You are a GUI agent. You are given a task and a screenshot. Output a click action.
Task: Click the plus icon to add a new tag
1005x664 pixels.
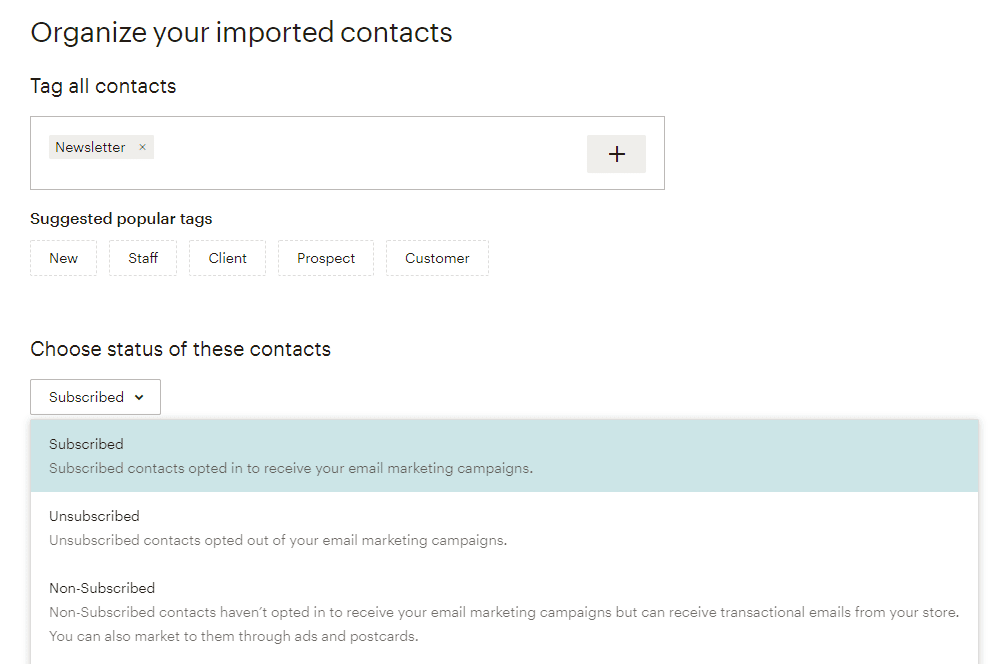point(616,153)
